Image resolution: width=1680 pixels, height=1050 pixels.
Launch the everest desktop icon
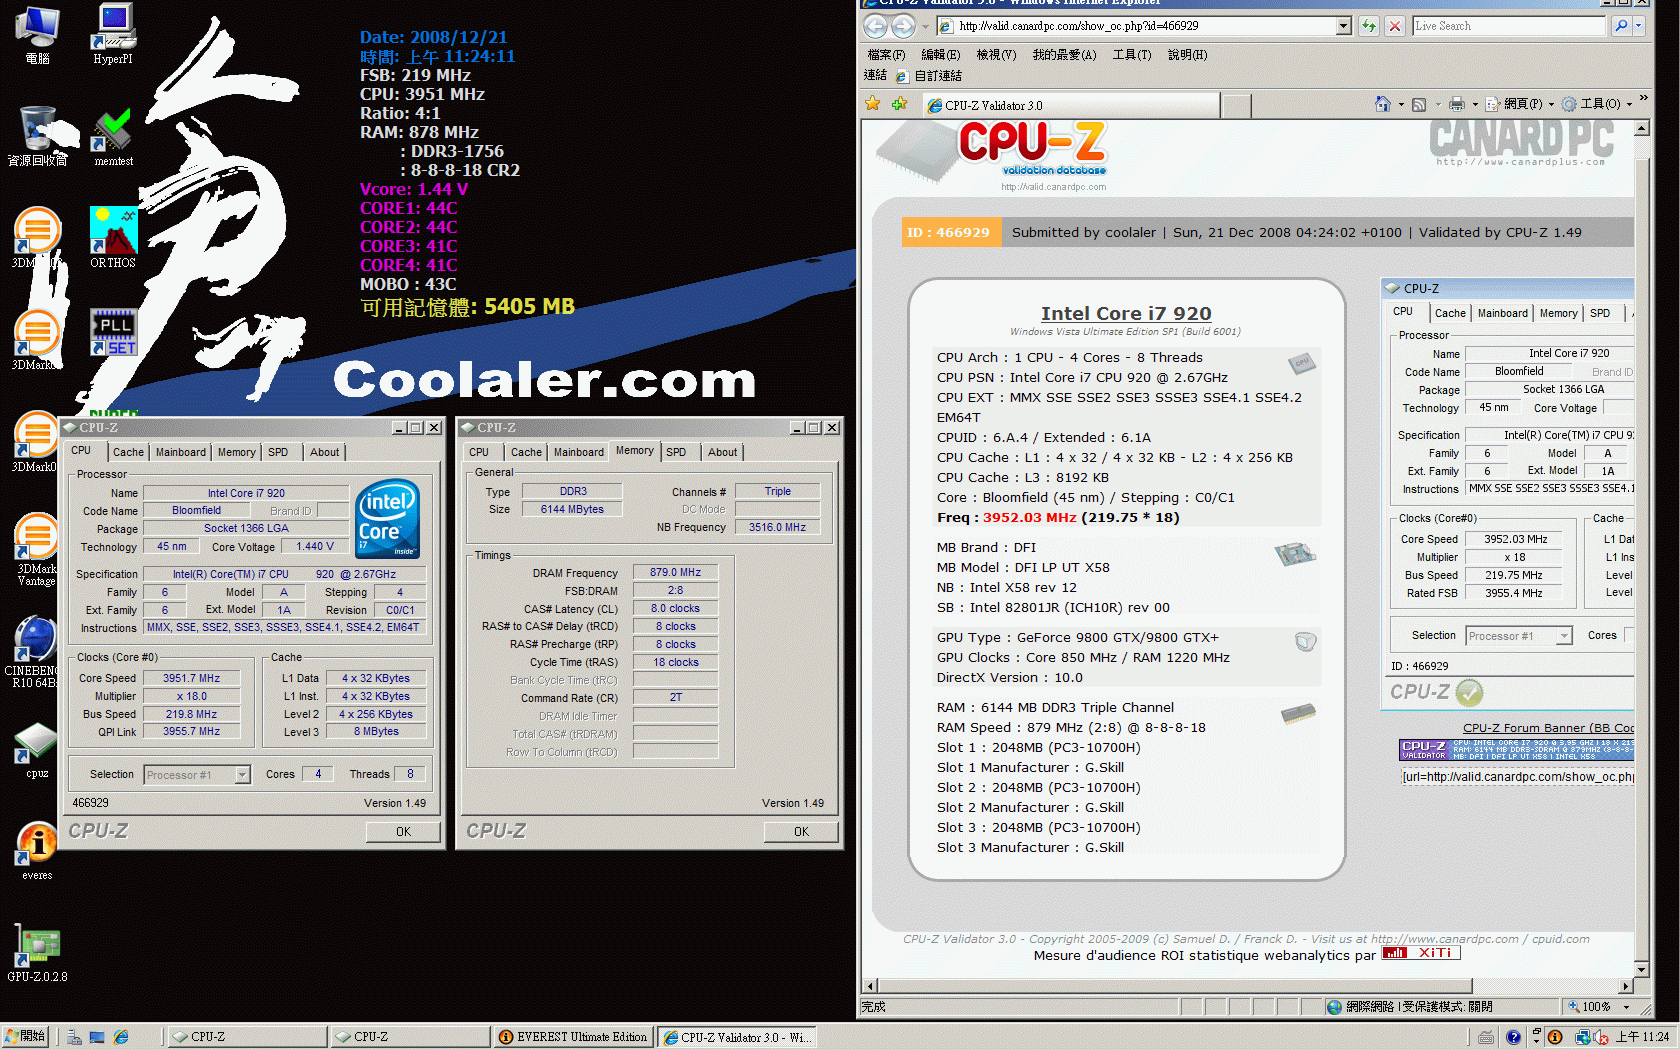click(x=37, y=851)
